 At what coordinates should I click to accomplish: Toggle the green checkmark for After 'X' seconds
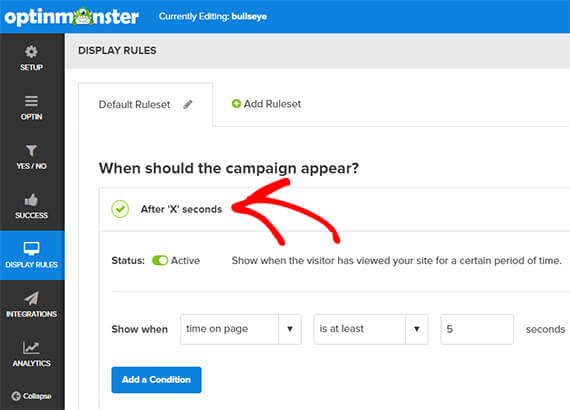120,209
